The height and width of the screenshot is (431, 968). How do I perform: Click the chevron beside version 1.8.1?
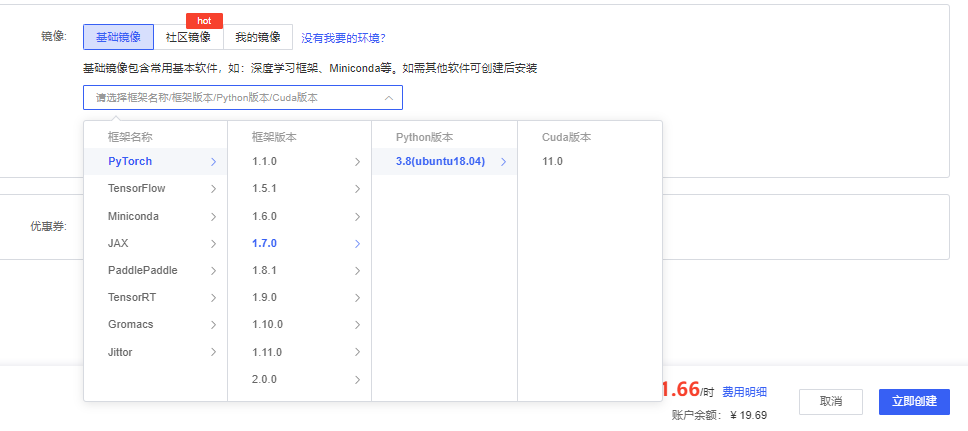coord(357,271)
